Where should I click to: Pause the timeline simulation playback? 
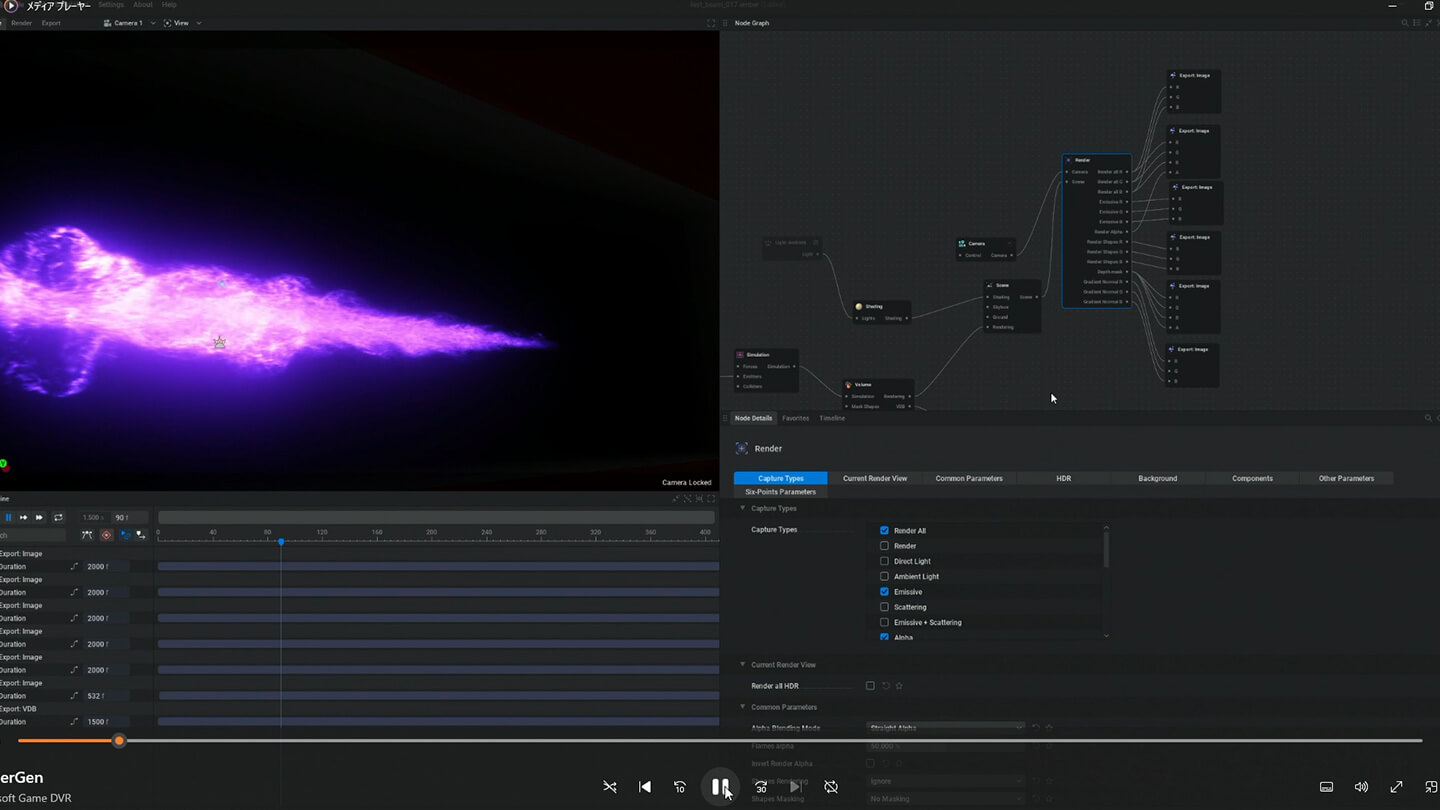click(8, 517)
